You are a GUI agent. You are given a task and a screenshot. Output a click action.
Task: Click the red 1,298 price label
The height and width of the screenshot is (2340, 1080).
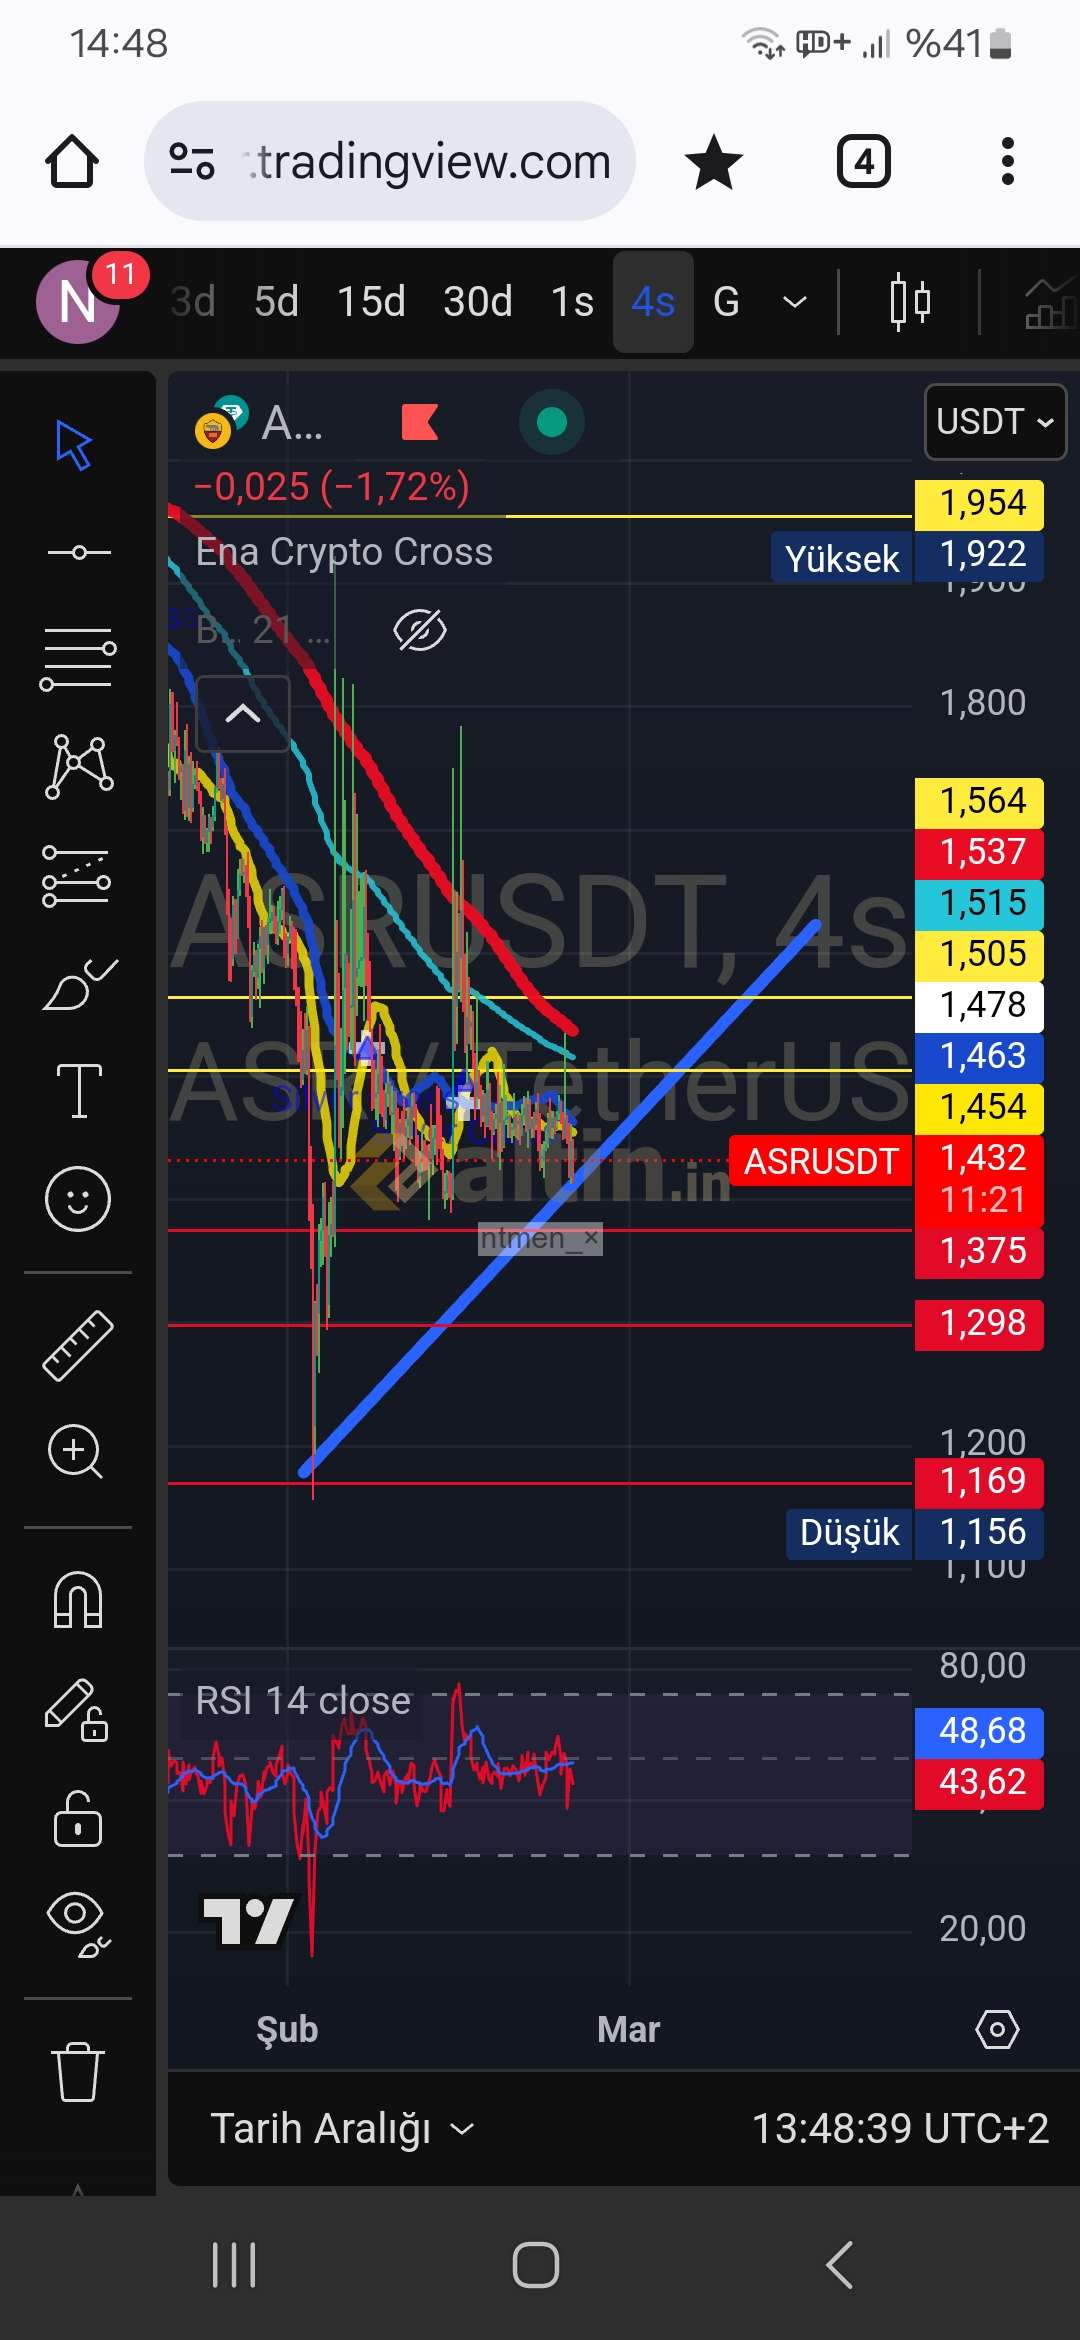coord(980,1324)
